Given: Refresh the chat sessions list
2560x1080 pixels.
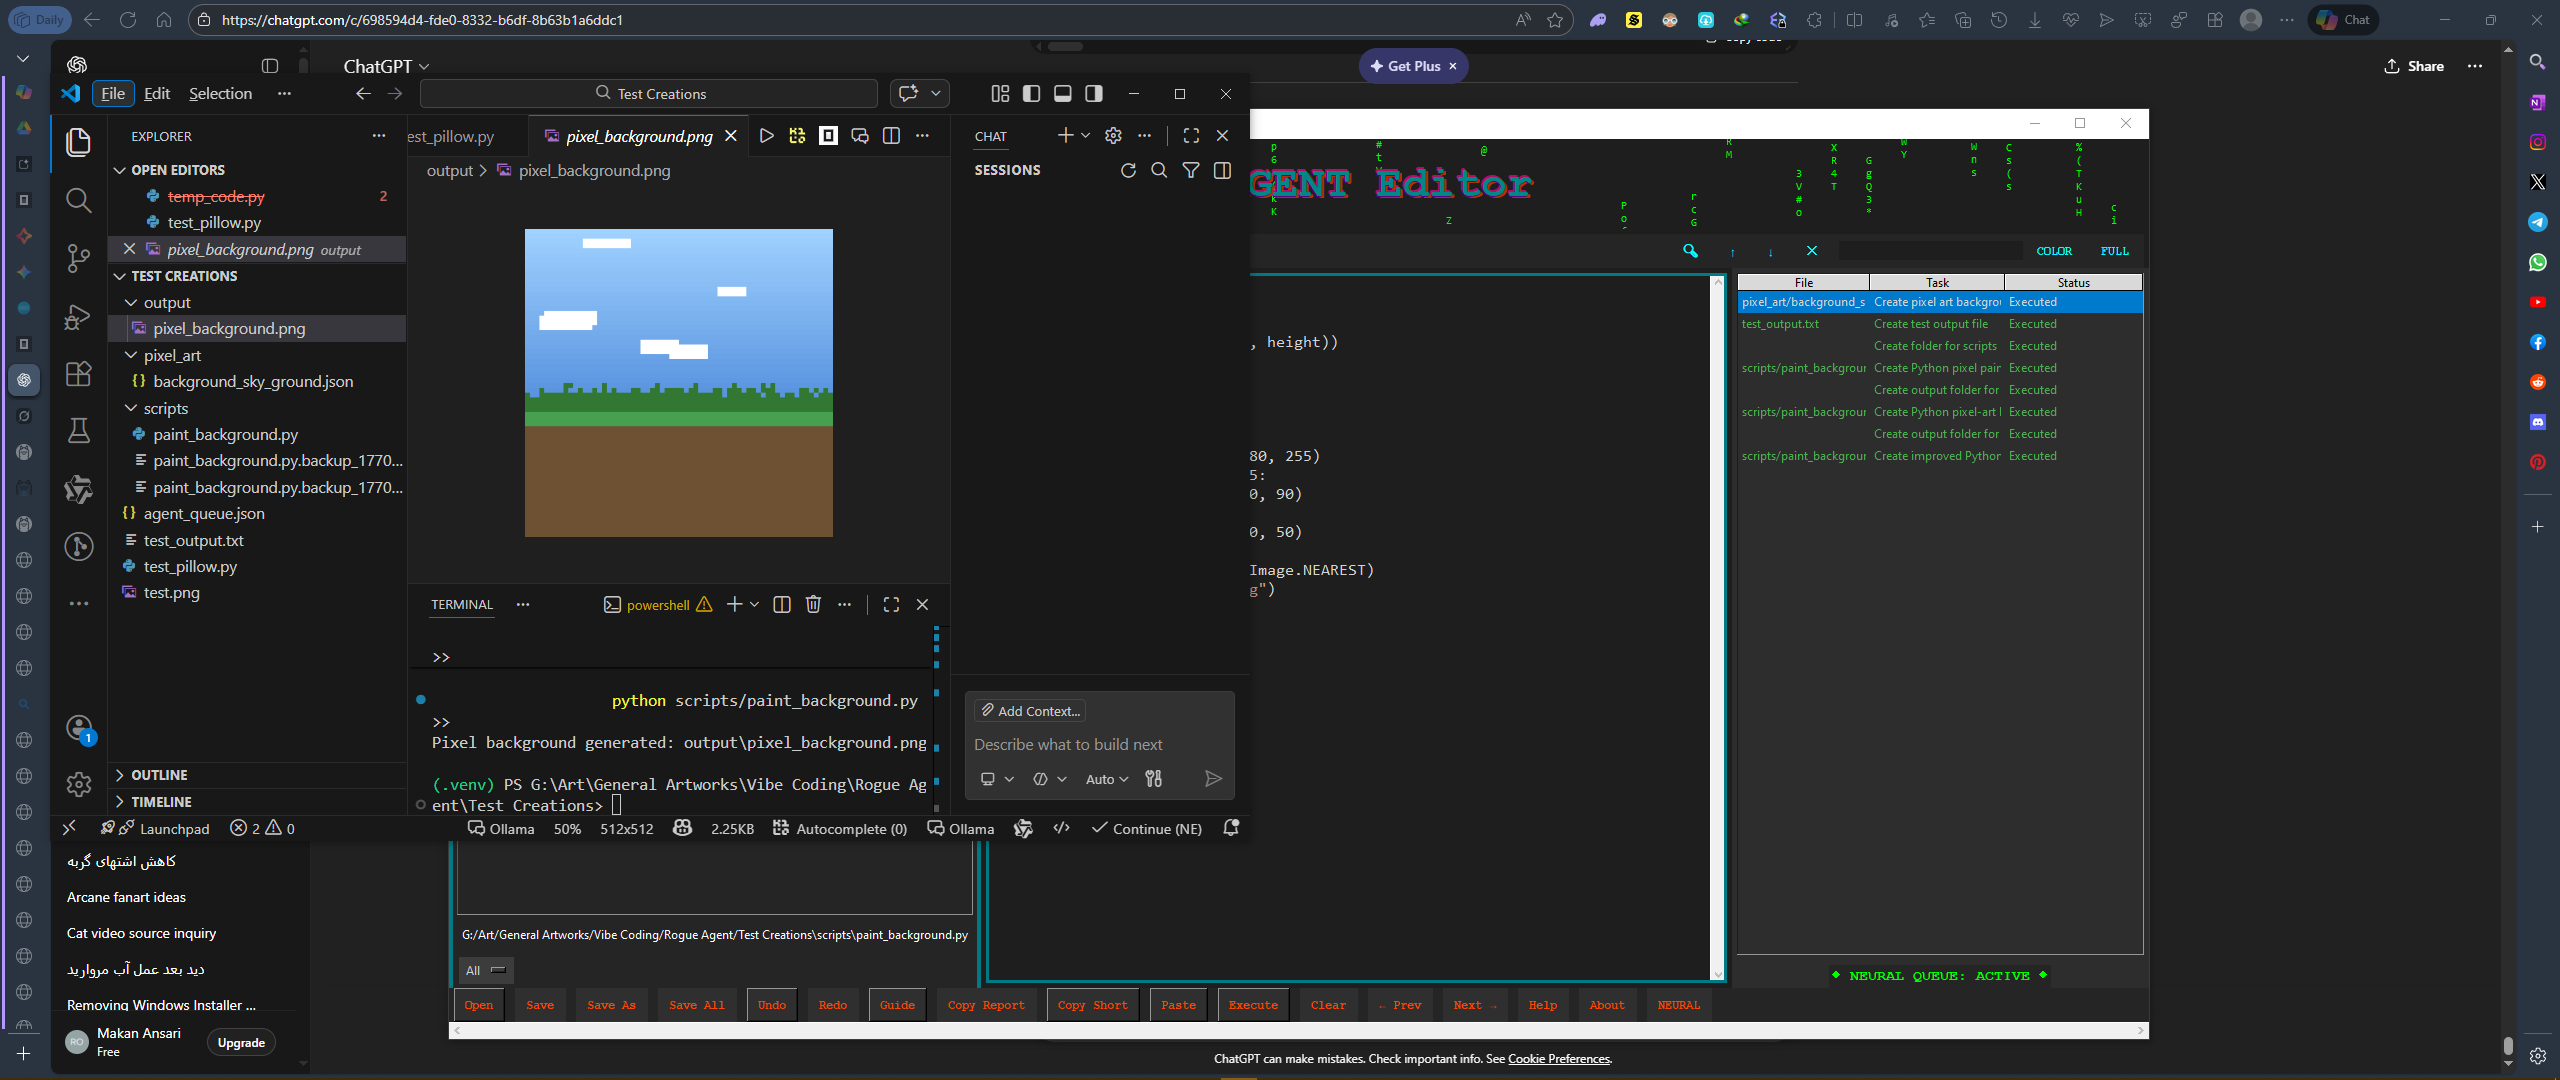Looking at the screenshot, I should (1128, 170).
